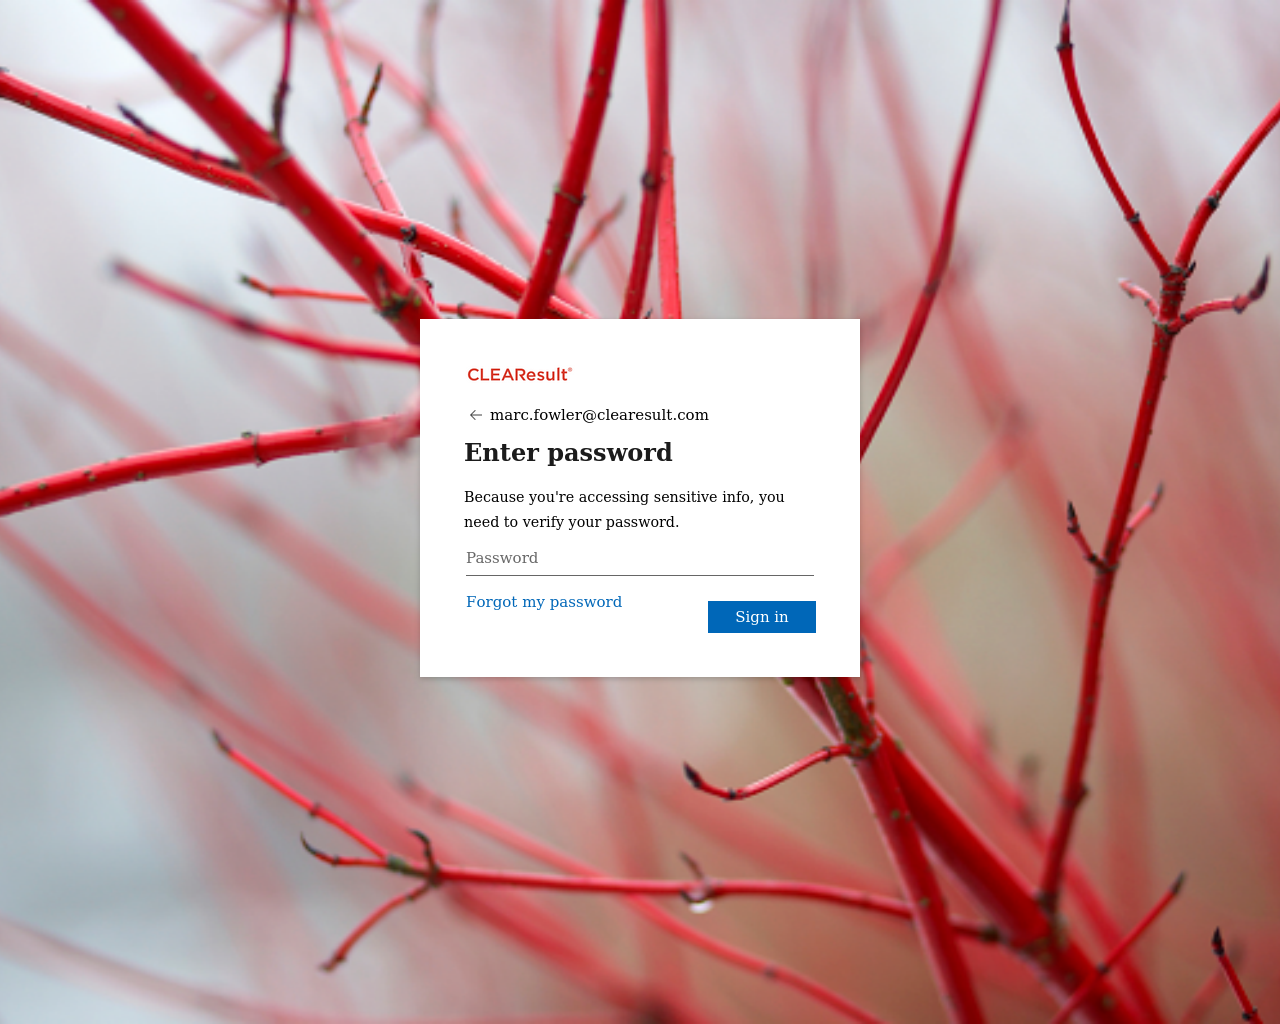
Task: Click the registered trademark symbol on logo
Action: tap(570, 370)
